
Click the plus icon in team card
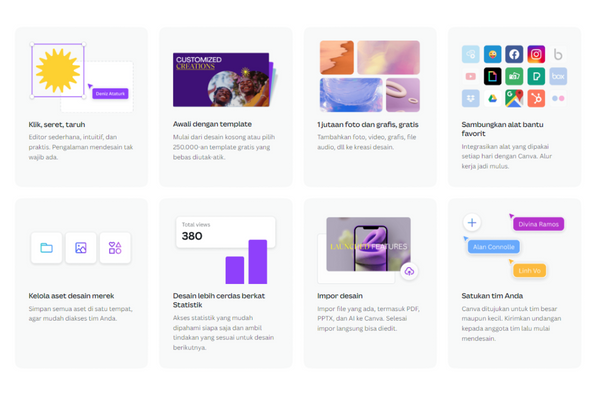pos(472,223)
